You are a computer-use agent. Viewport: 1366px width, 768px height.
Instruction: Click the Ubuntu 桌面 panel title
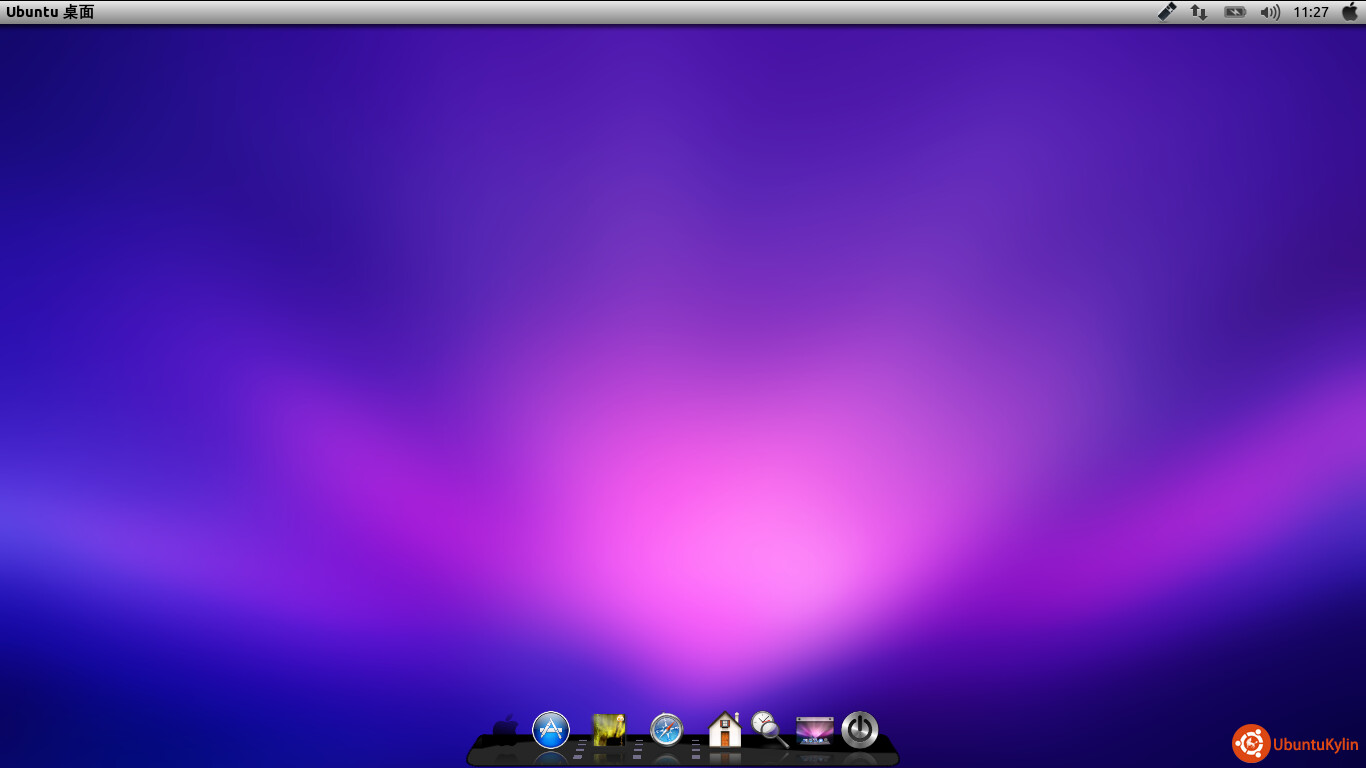[x=50, y=12]
